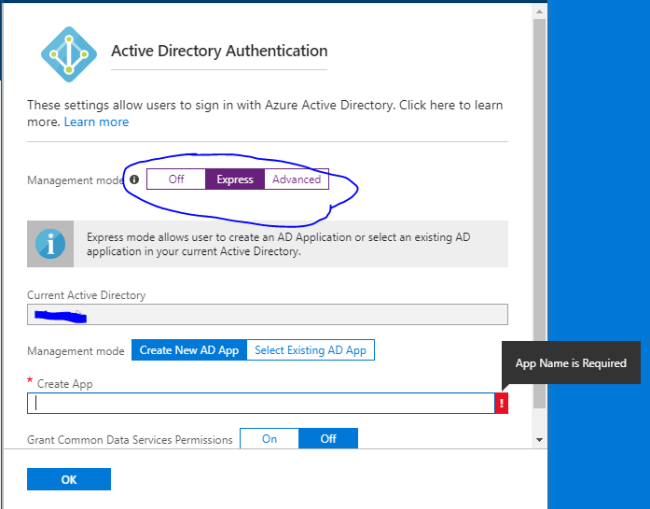Click the Current Active Directory field
Viewport: 650px width, 509px height.
click(267, 315)
